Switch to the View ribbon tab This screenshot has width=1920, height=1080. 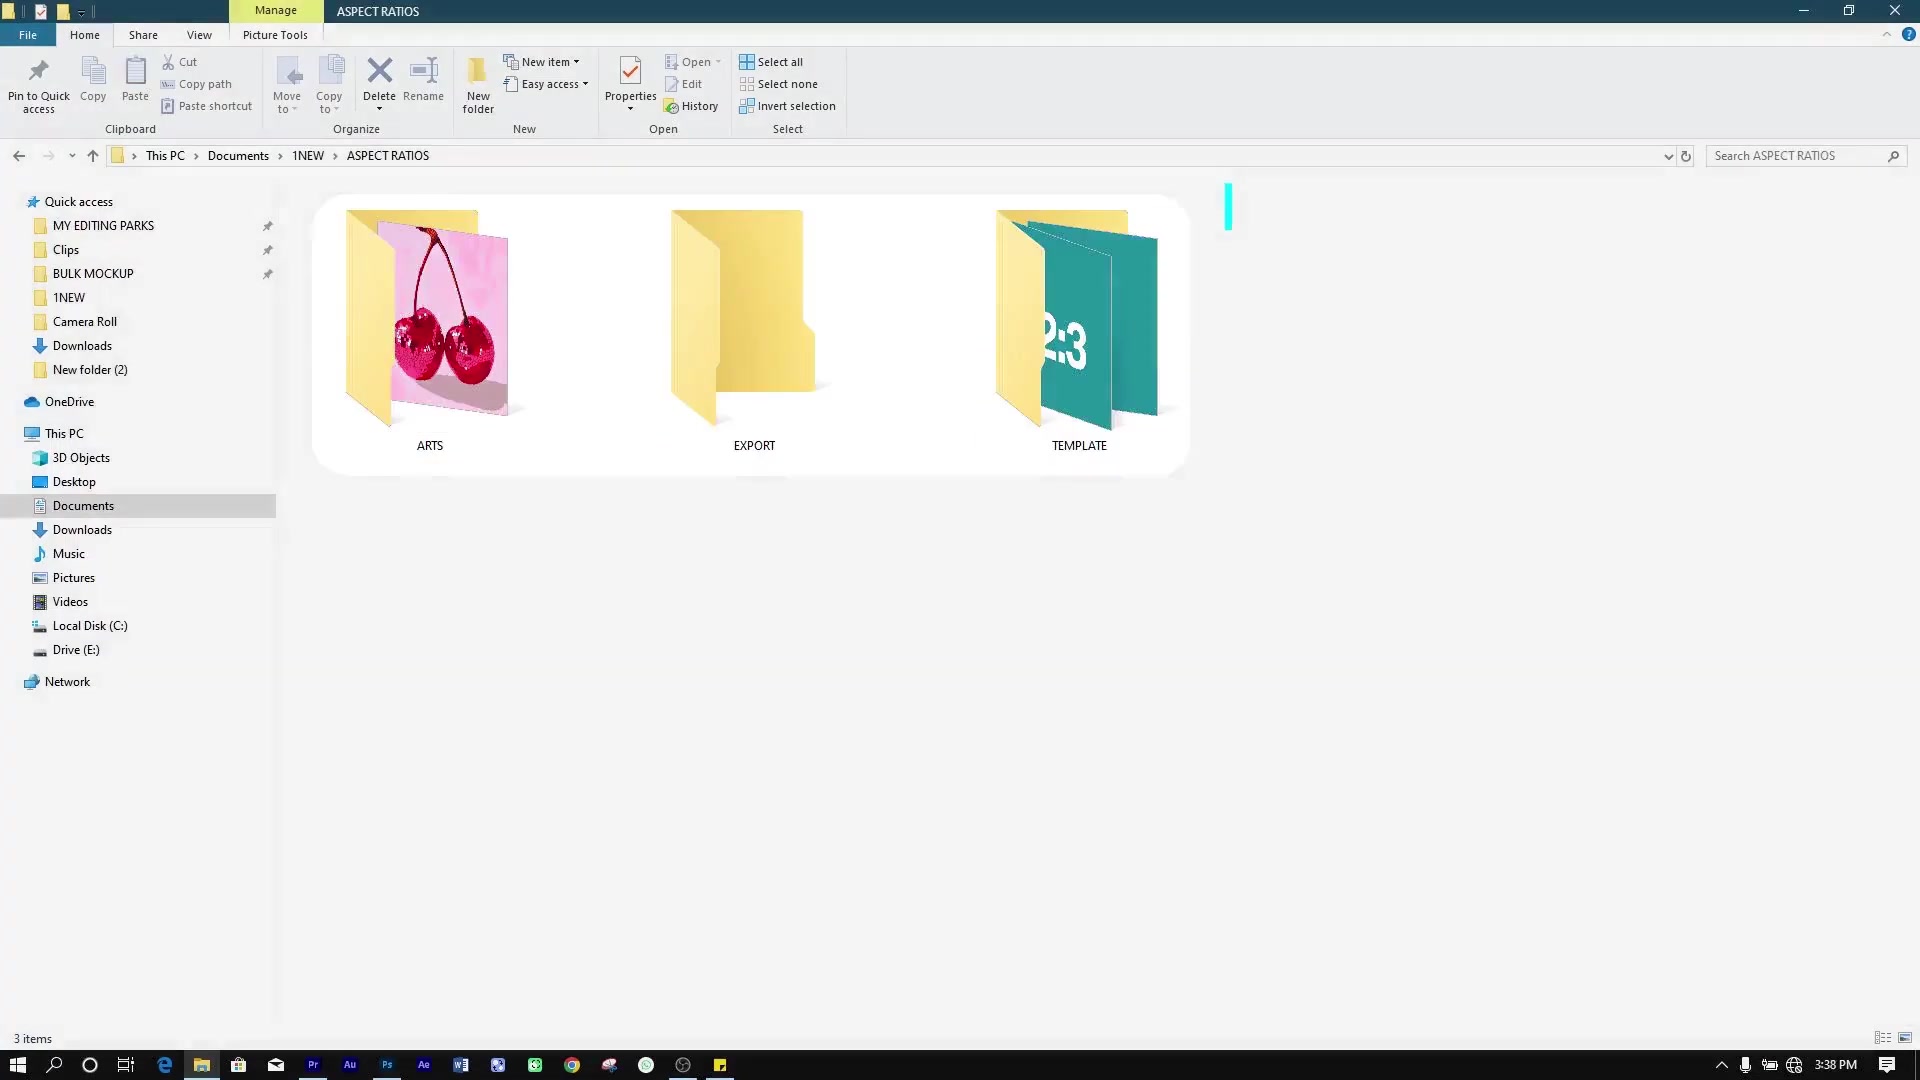[x=199, y=34]
